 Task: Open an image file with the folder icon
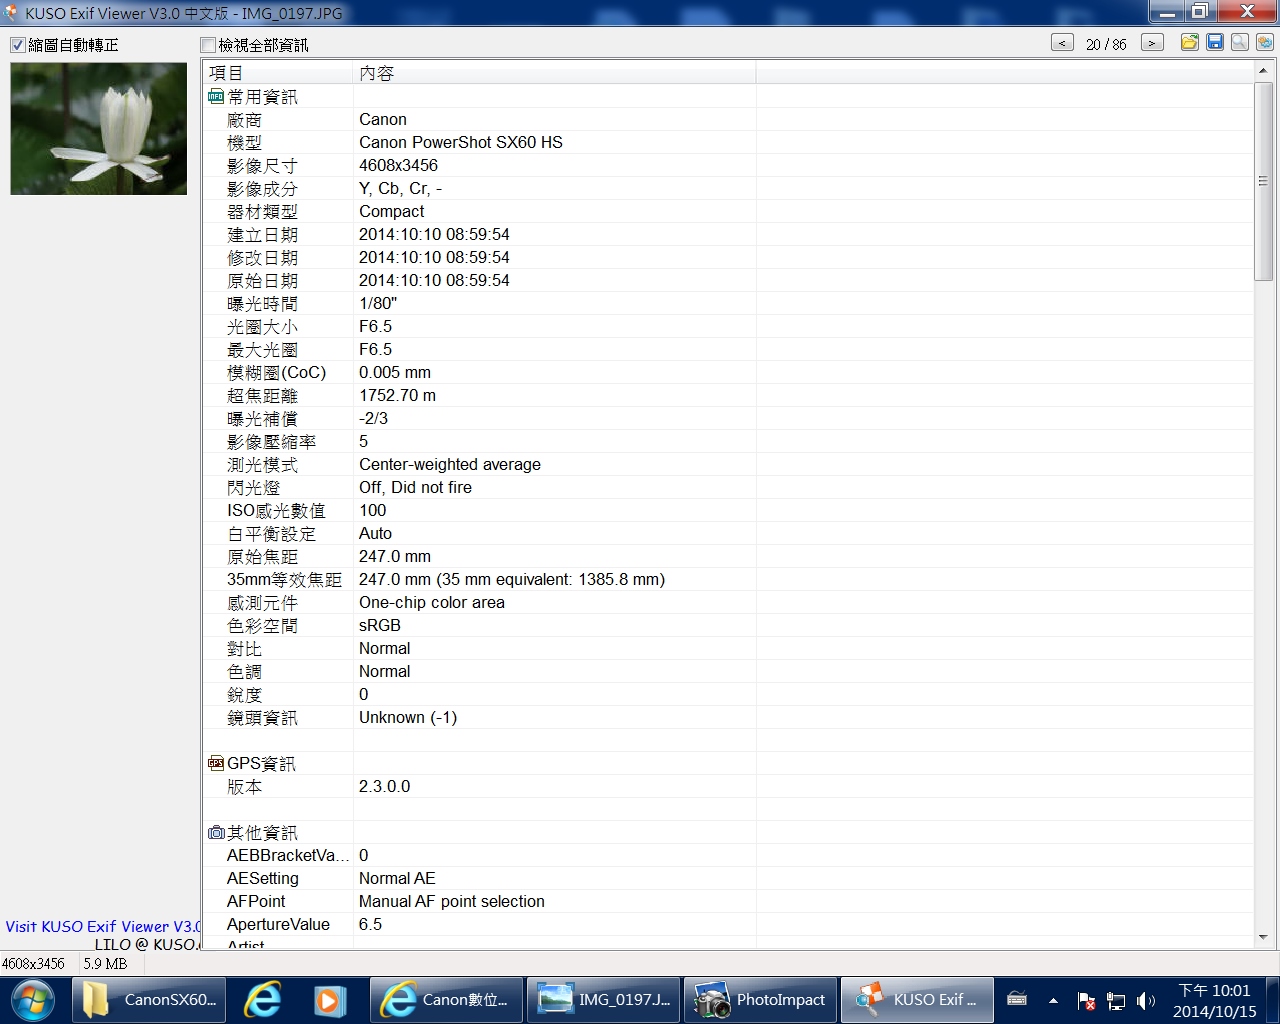click(1189, 42)
